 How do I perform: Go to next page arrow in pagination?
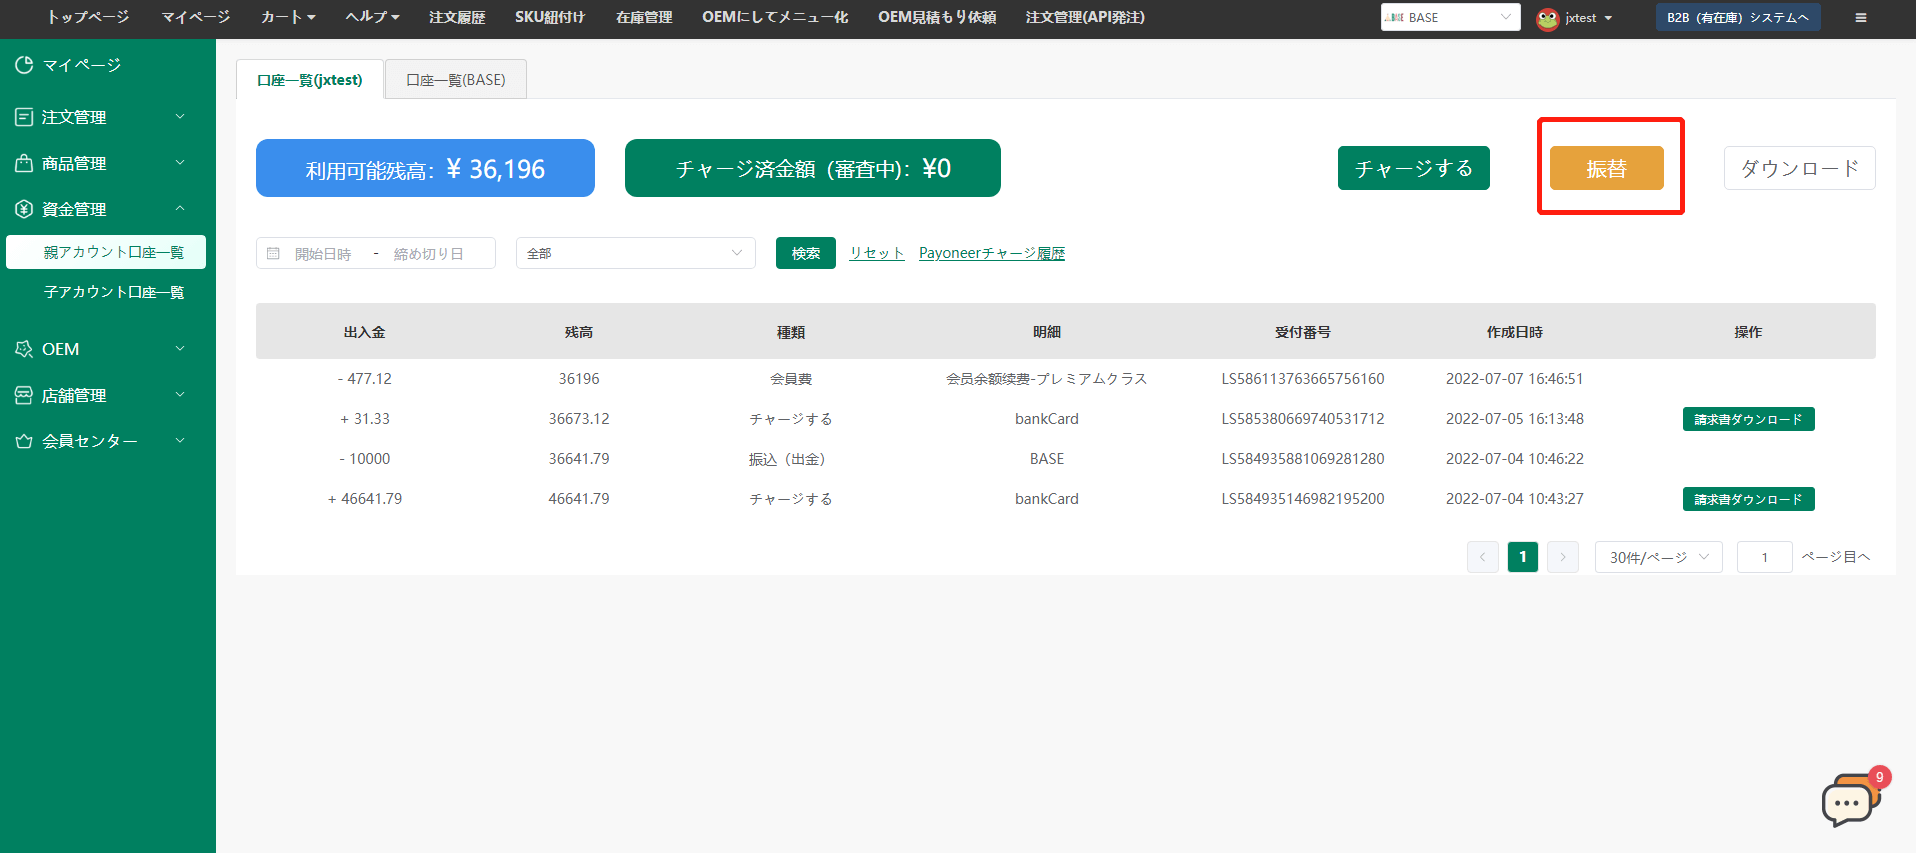(x=1563, y=557)
